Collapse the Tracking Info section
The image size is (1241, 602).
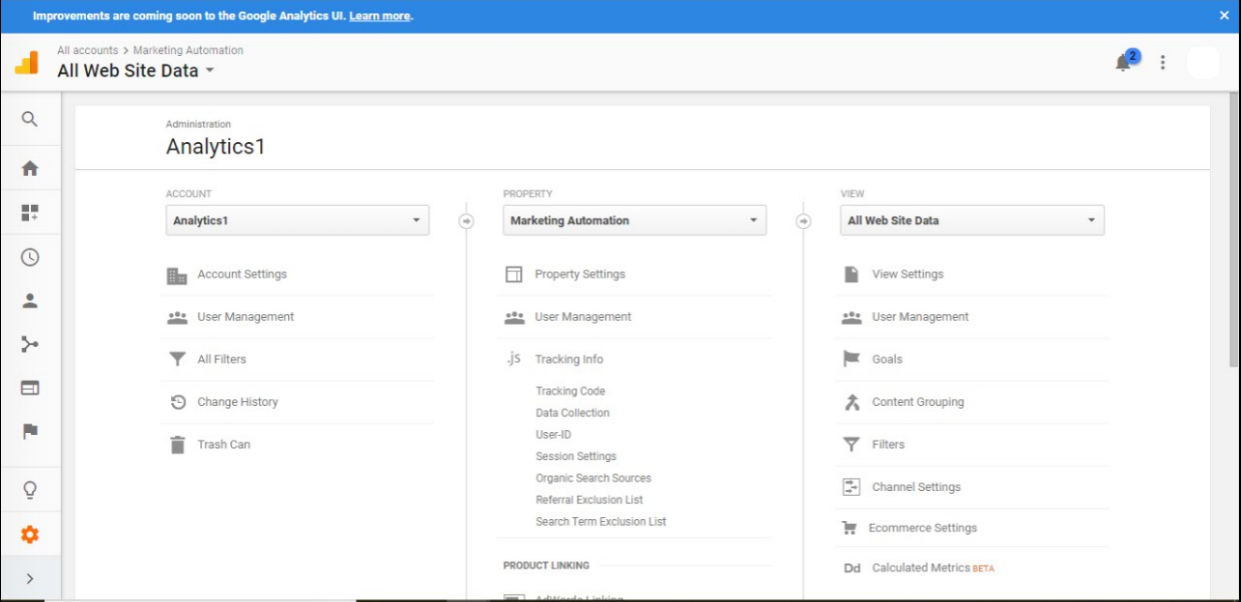tap(569, 359)
